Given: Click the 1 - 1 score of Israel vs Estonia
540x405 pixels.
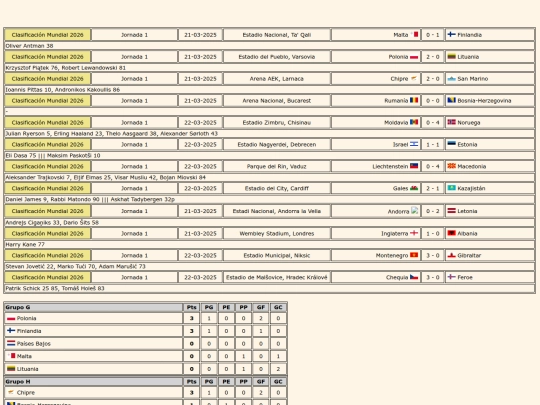Looking at the screenshot, I should point(433,145).
